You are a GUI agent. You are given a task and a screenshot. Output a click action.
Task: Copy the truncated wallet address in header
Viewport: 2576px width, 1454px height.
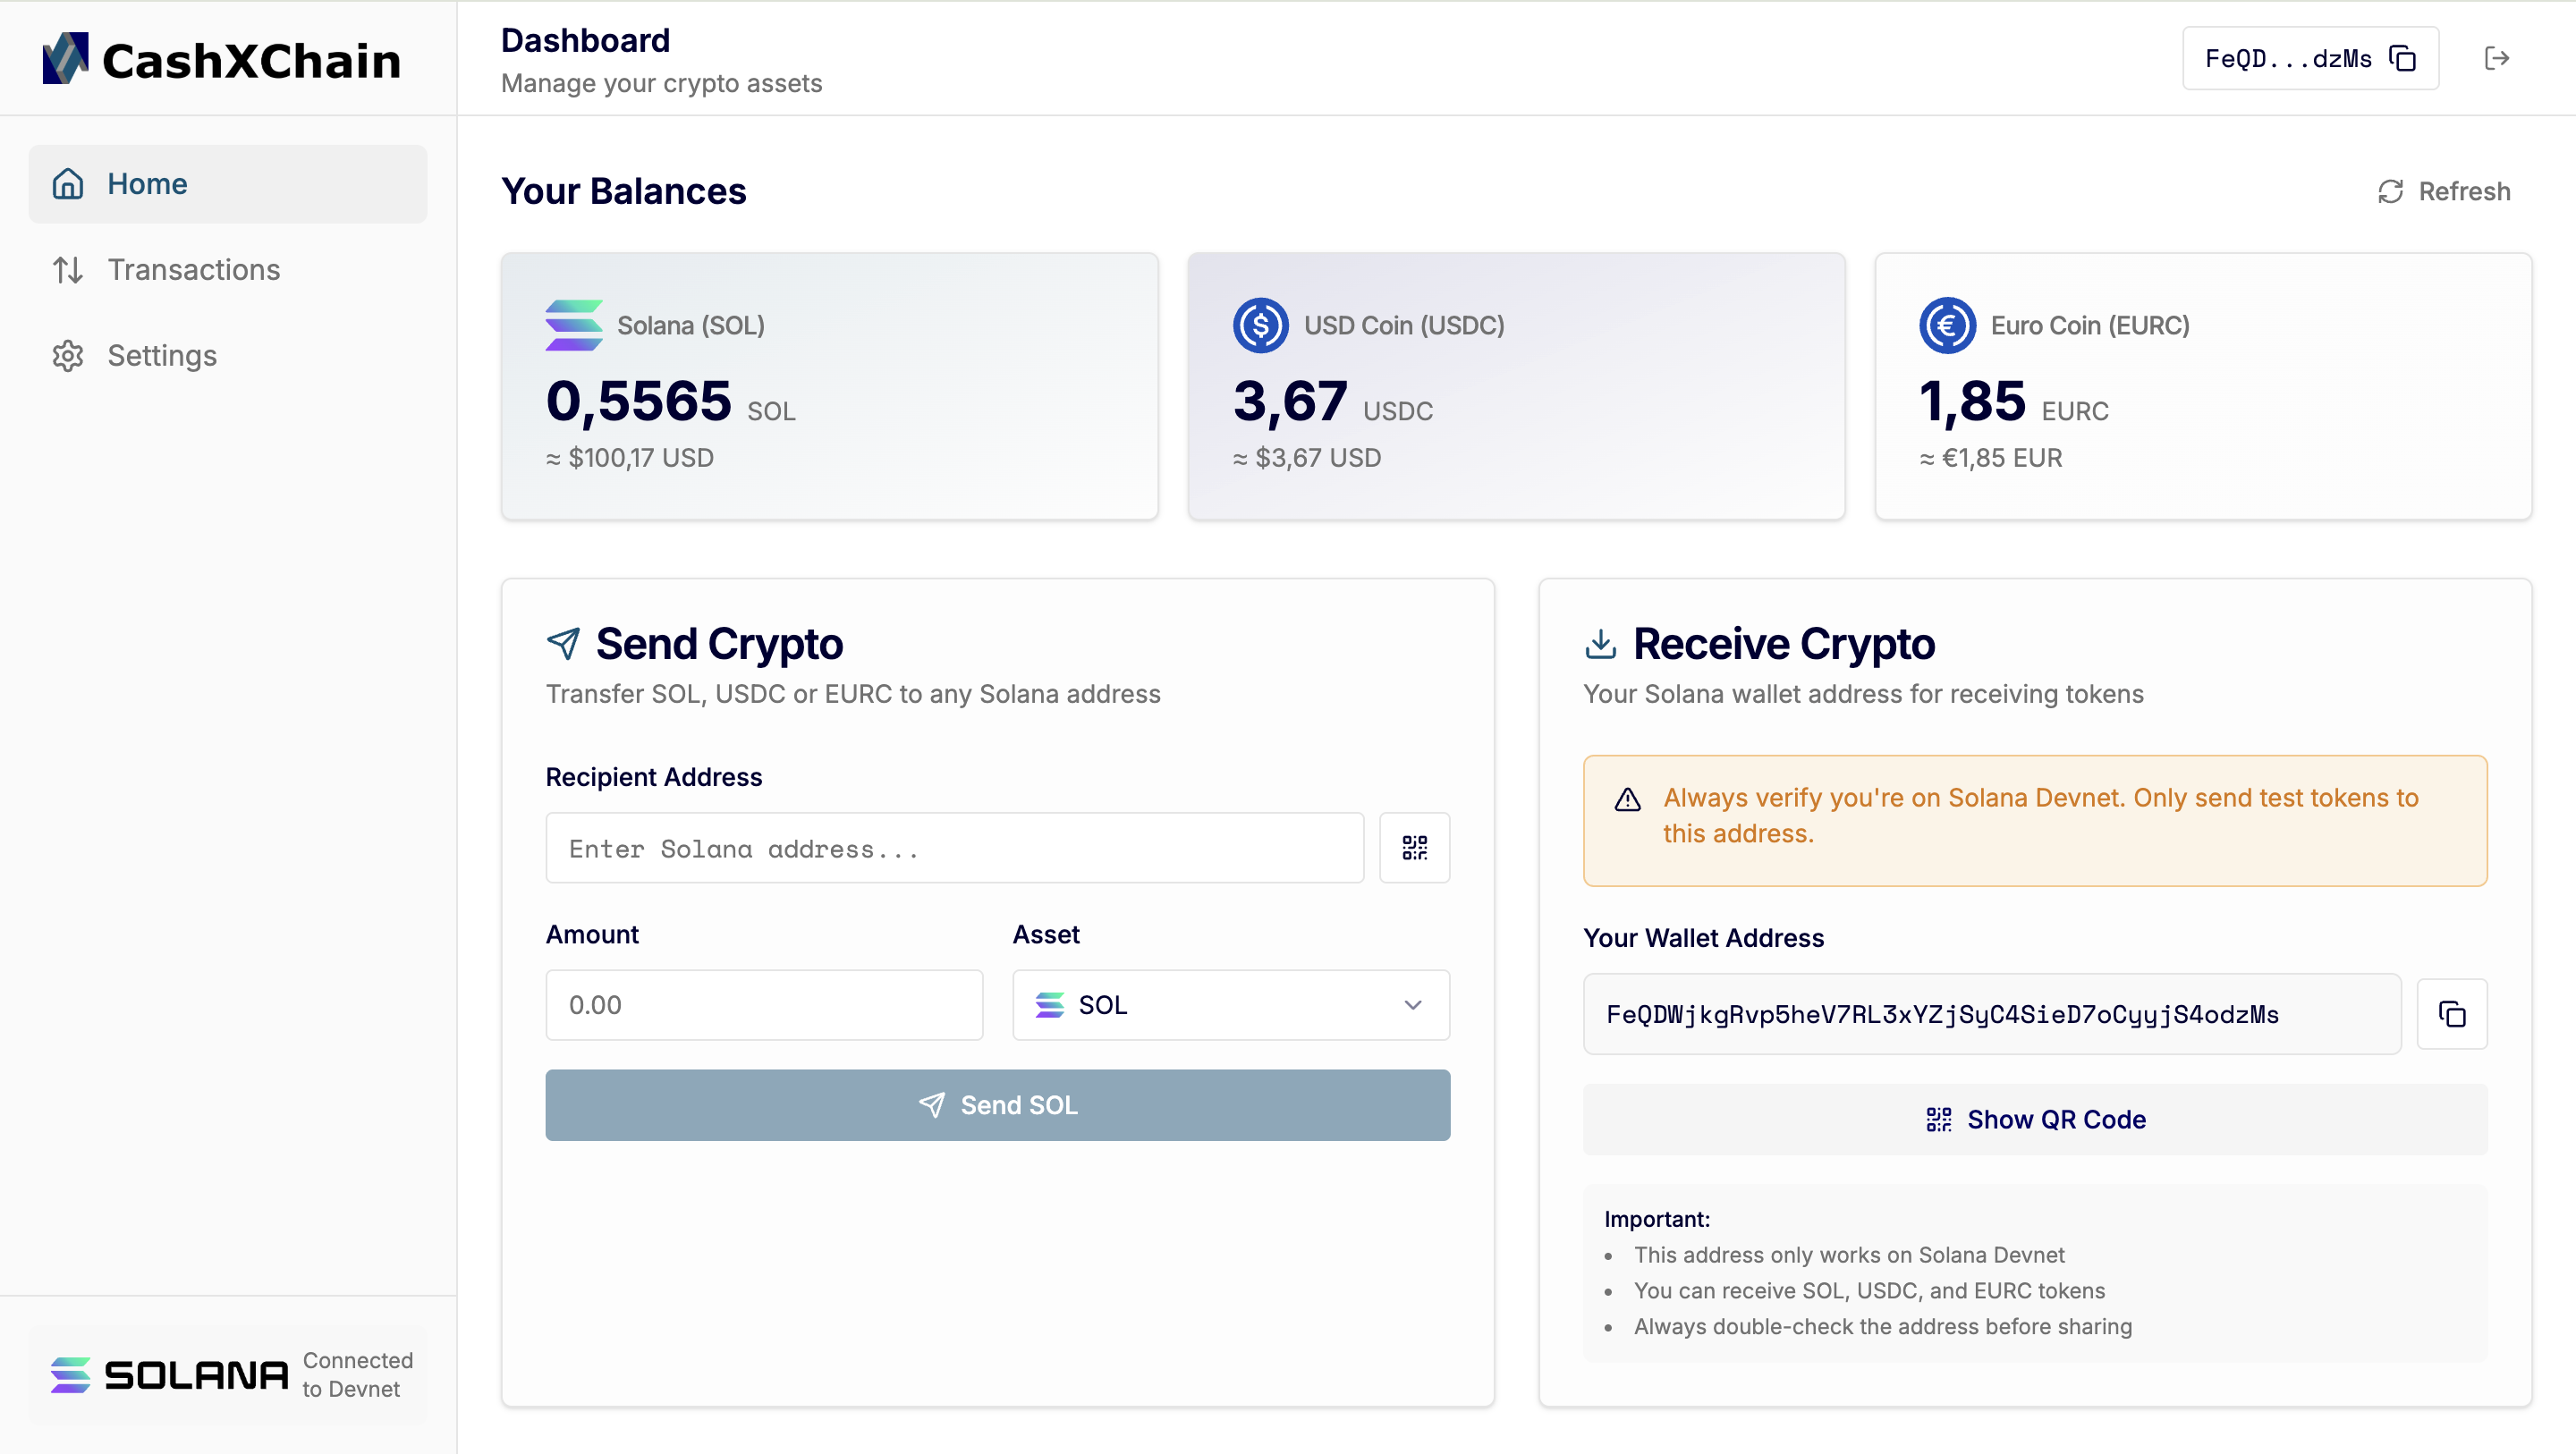click(2404, 58)
